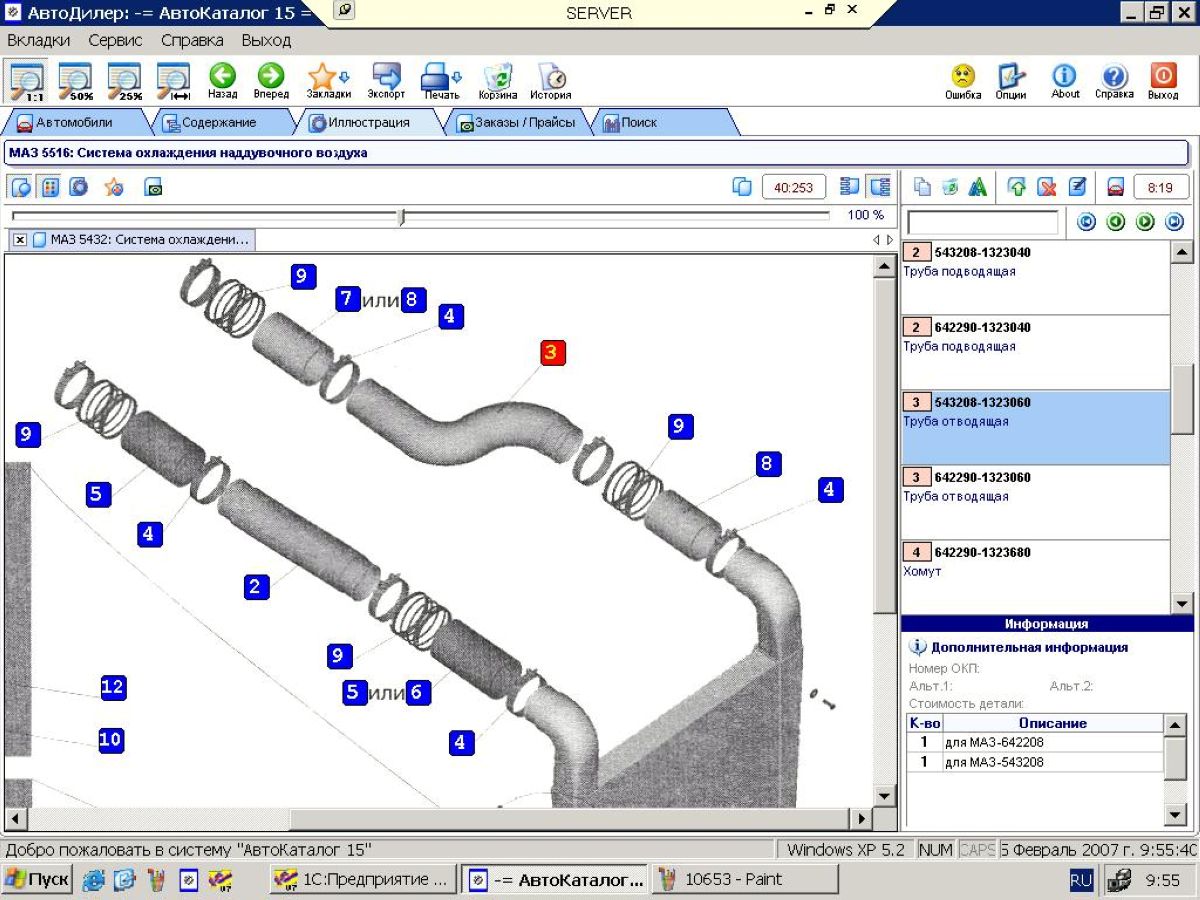Switch to the Автомобили tab
1200x900 pixels.
tap(74, 123)
